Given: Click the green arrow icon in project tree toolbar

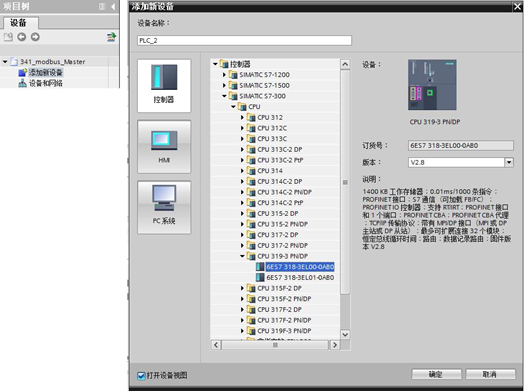Looking at the screenshot, I should [x=111, y=37].
